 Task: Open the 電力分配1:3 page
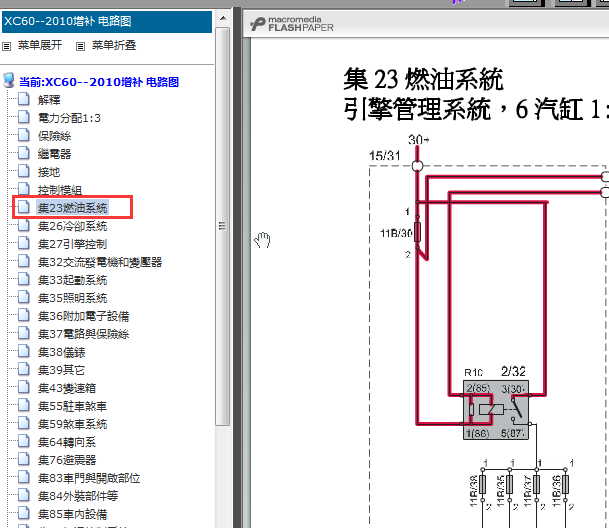point(69,118)
